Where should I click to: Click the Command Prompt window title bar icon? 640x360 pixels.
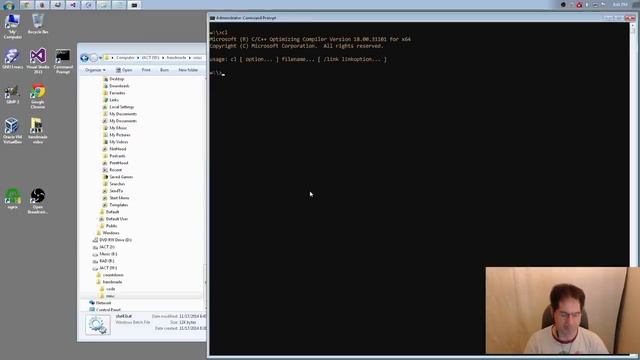pyautogui.click(x=212, y=18)
